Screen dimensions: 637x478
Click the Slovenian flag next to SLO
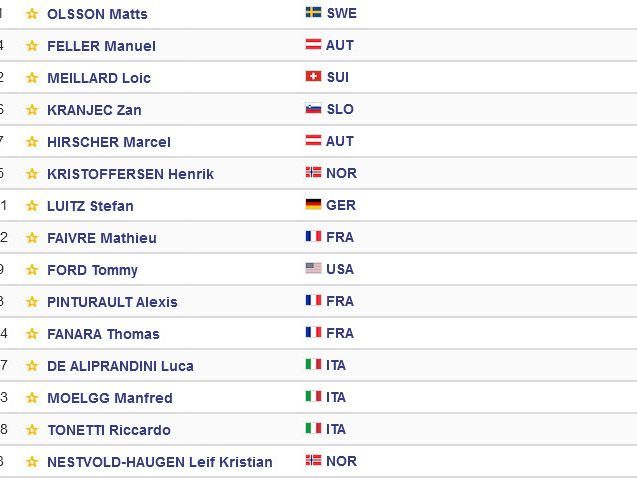pyautogui.click(x=313, y=108)
